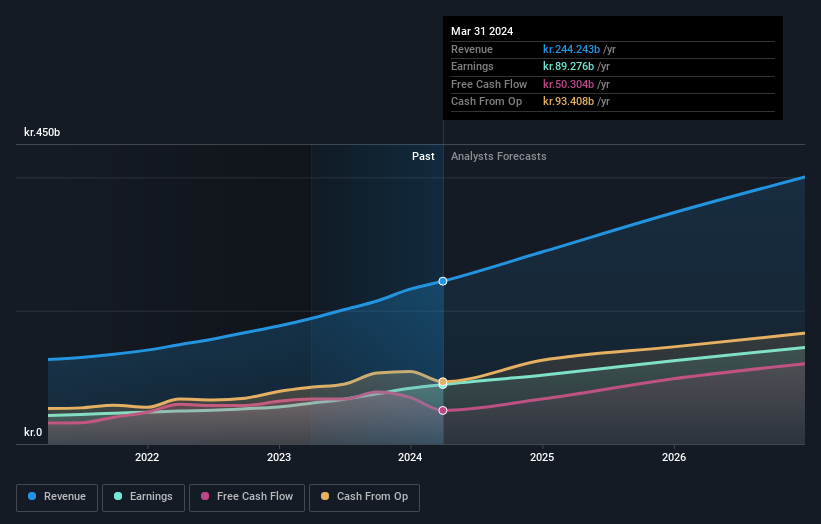The image size is (821, 524).
Task: Select the pink Free Cash Flow data point
Action: [443, 410]
